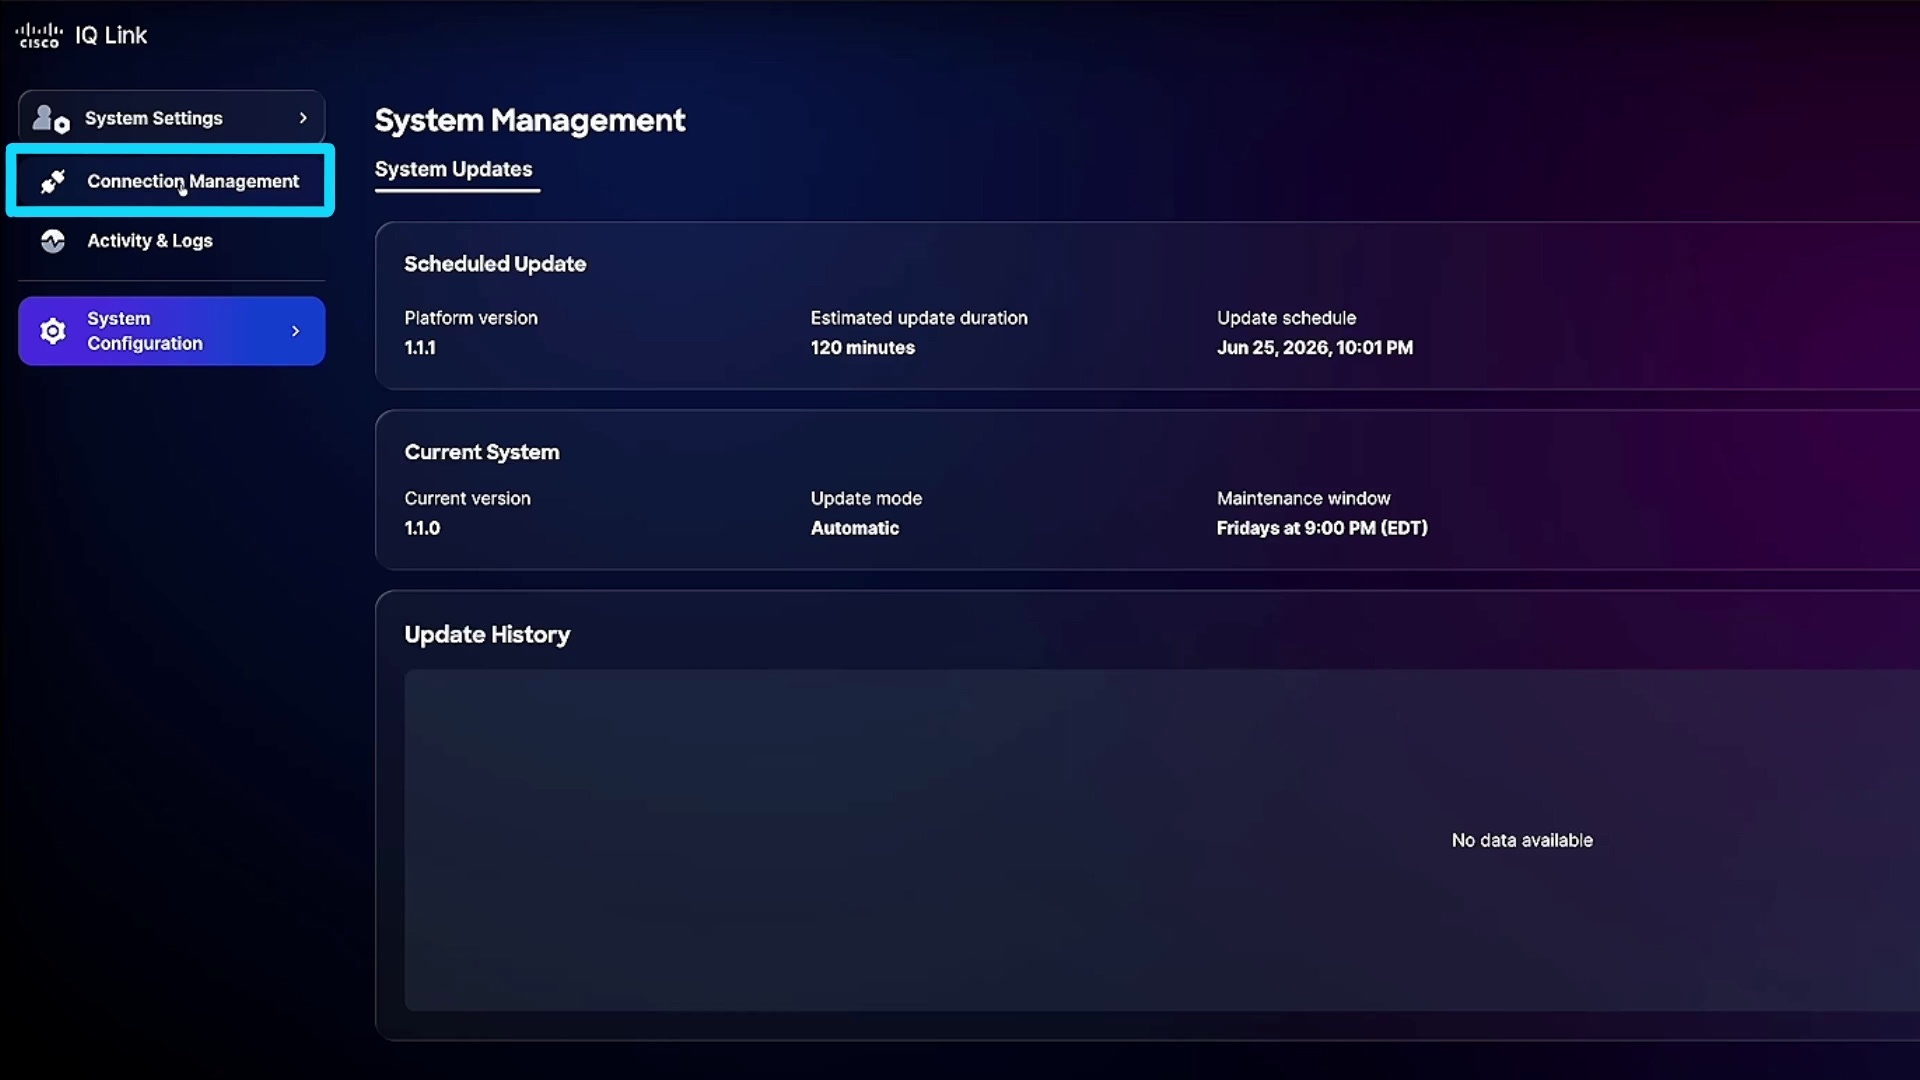
Task: Click Scheduled Update heading
Action: (495, 264)
